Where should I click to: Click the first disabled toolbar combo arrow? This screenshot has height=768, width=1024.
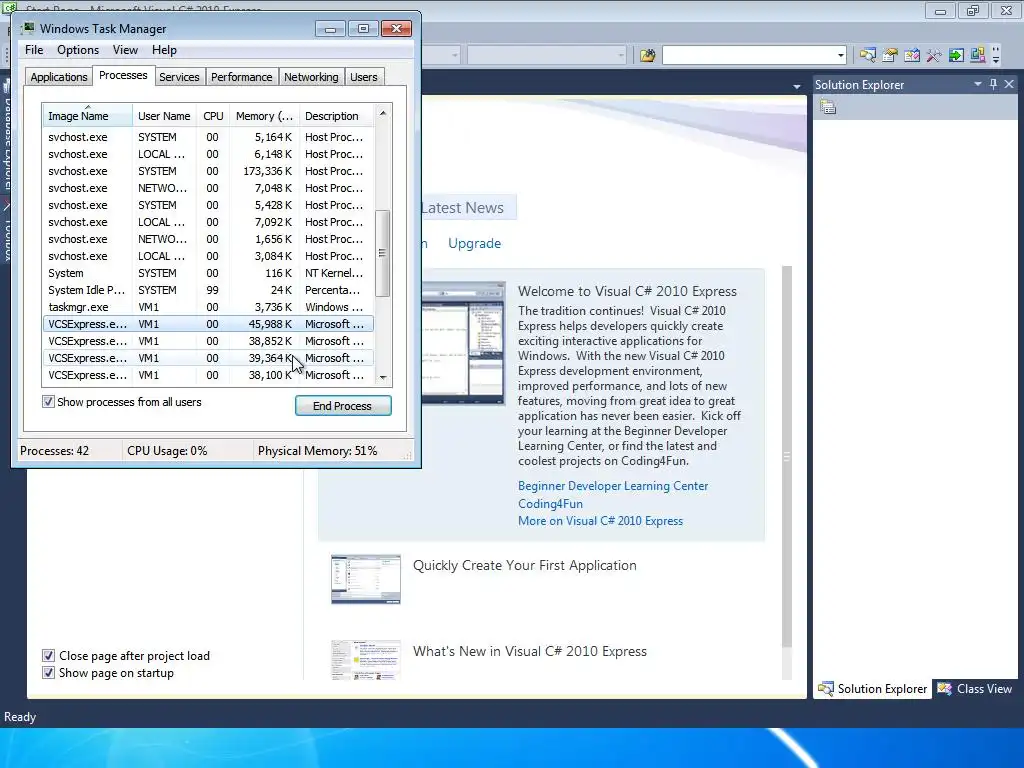(x=455, y=56)
